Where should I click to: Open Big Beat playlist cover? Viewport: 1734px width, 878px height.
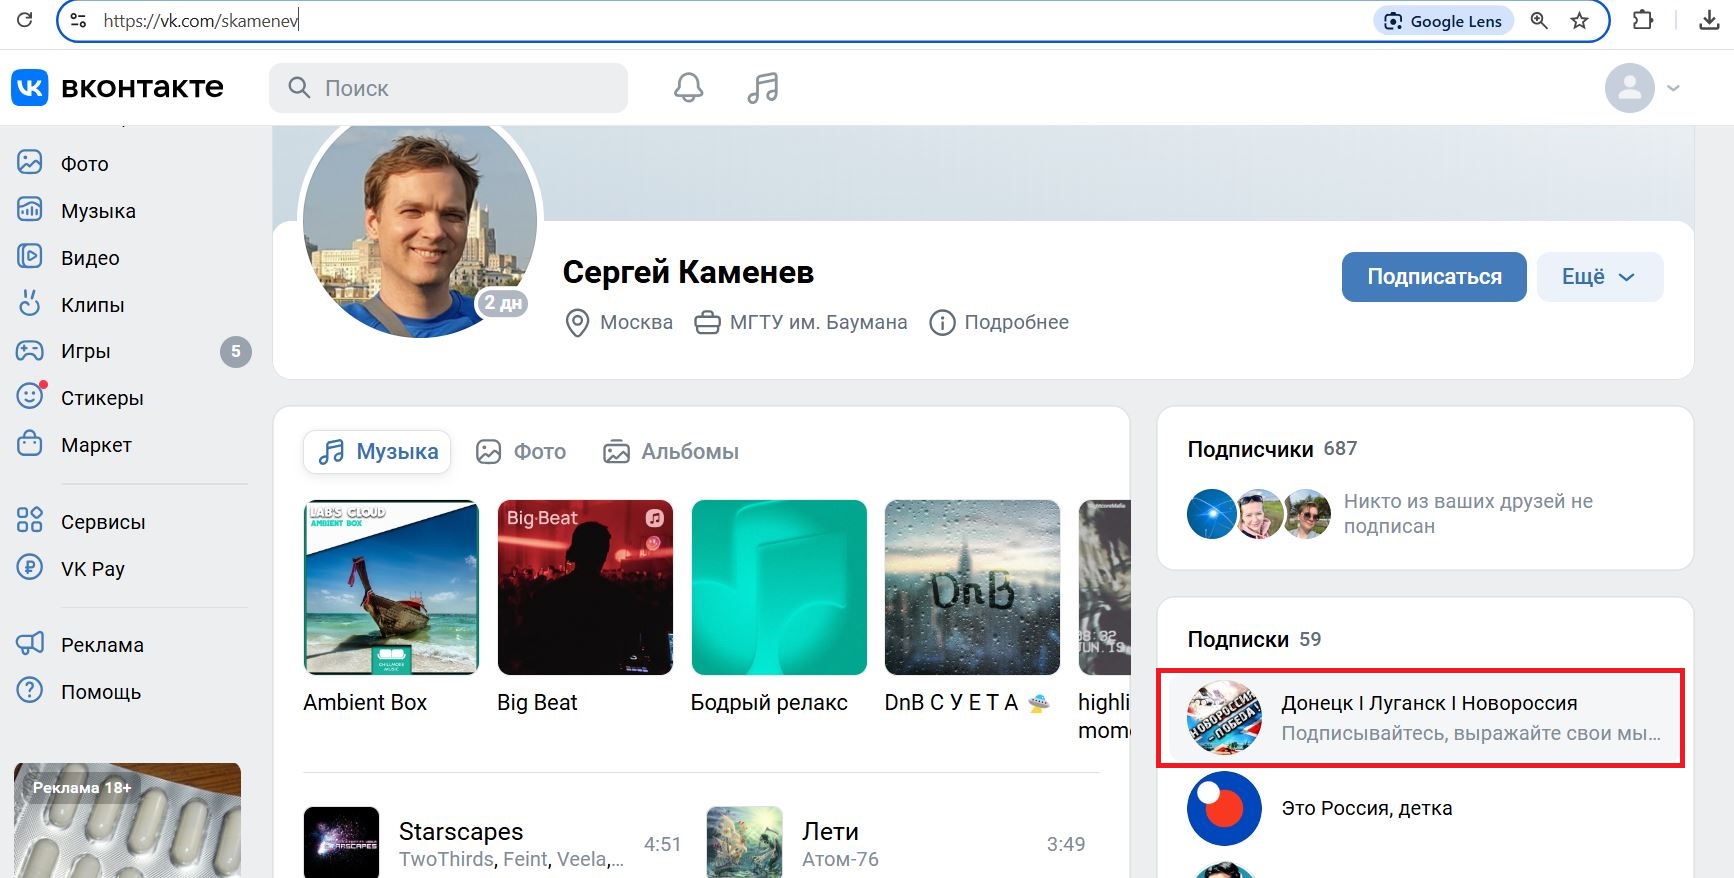pyautogui.click(x=585, y=587)
